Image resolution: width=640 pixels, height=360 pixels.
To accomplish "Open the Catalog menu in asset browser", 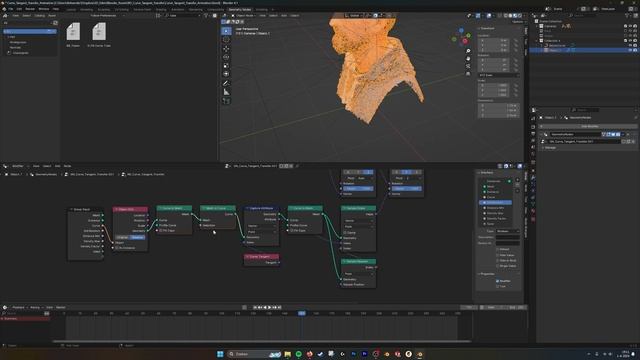I will point(40,16).
